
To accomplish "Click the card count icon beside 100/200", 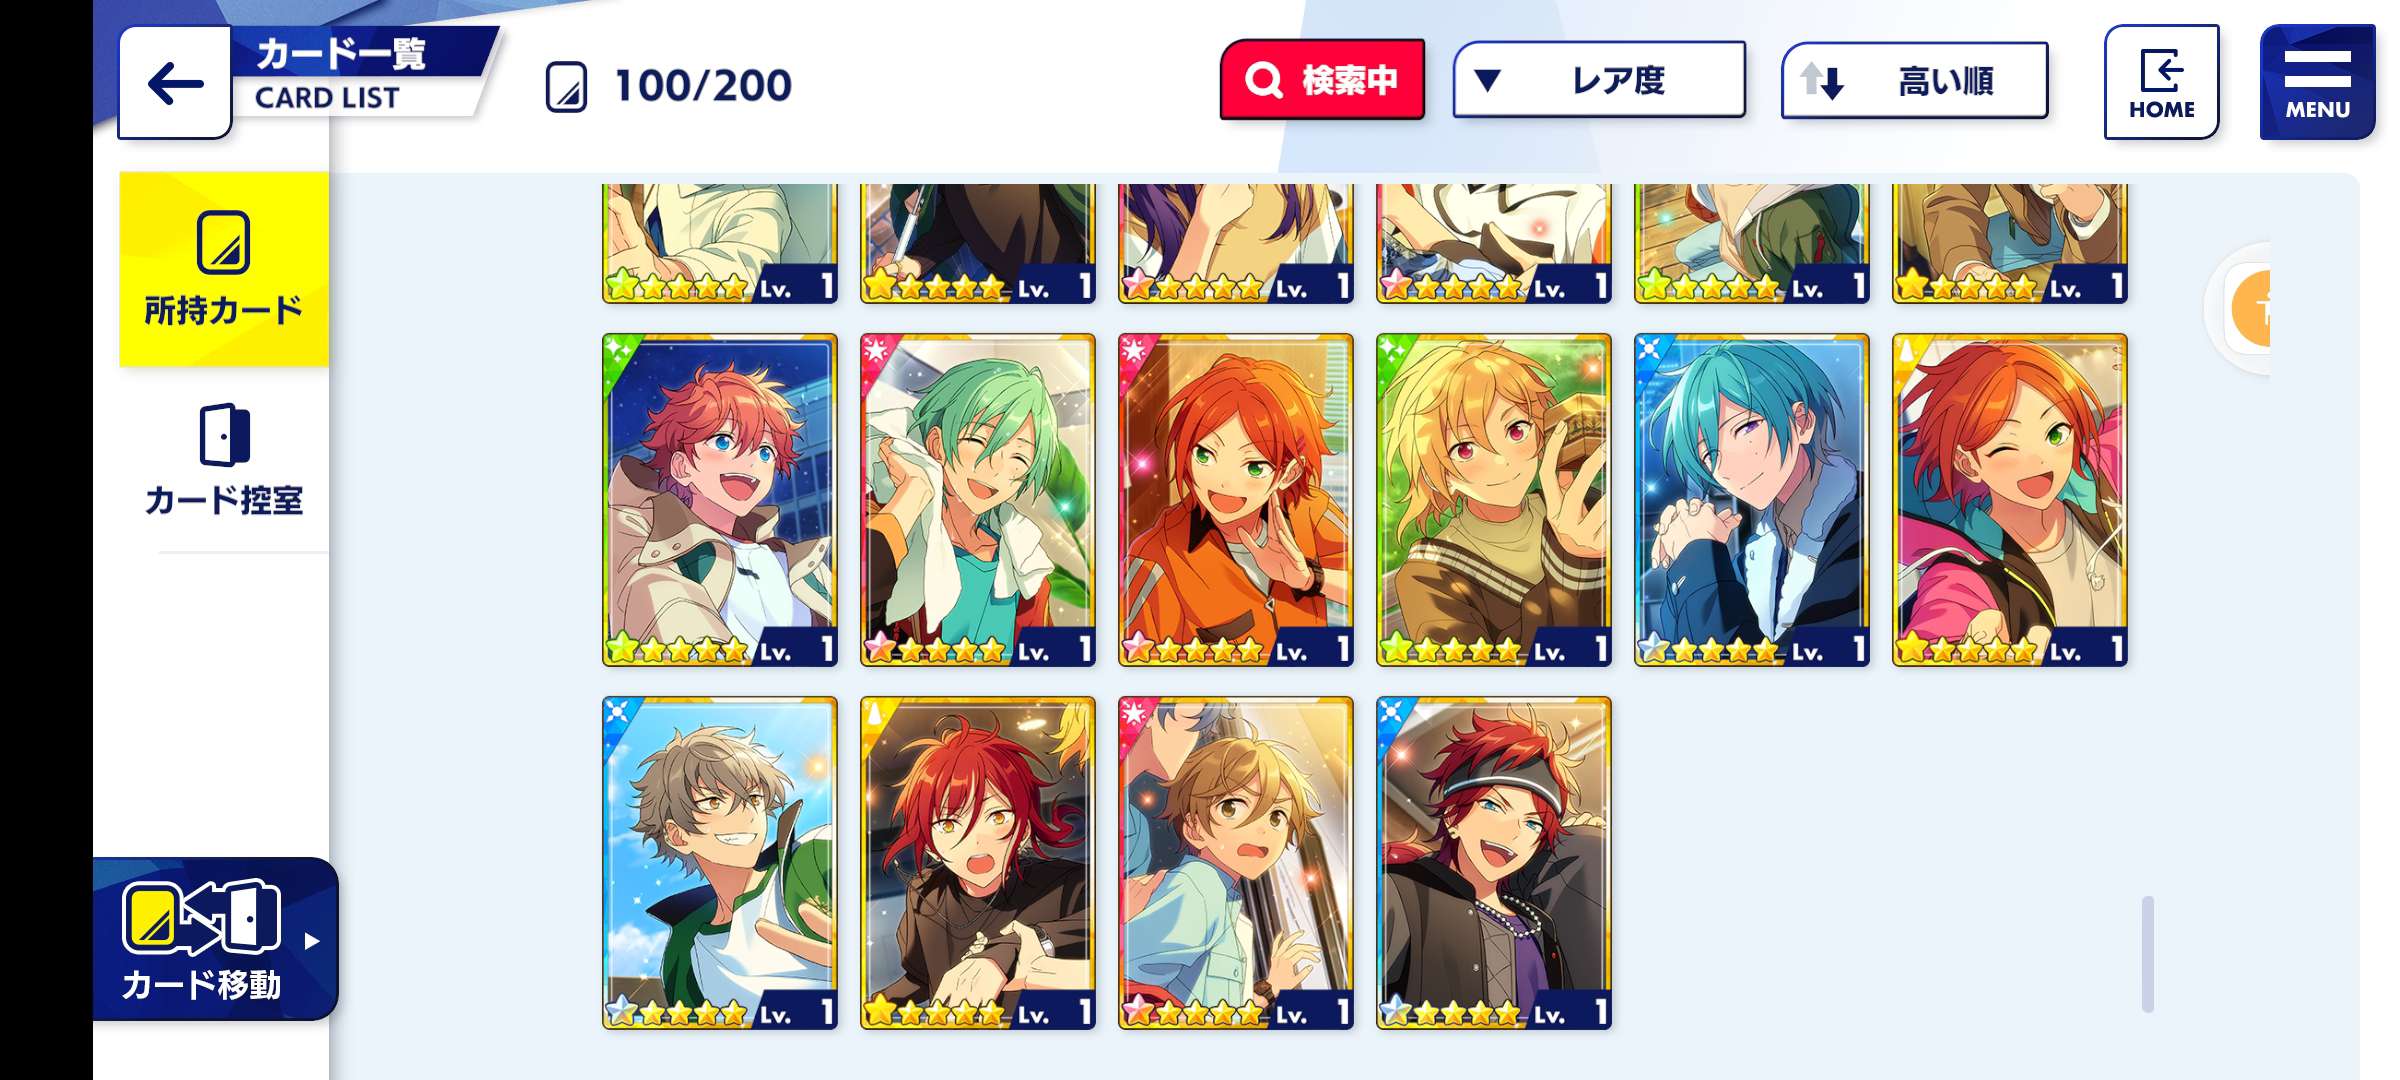I will (566, 87).
